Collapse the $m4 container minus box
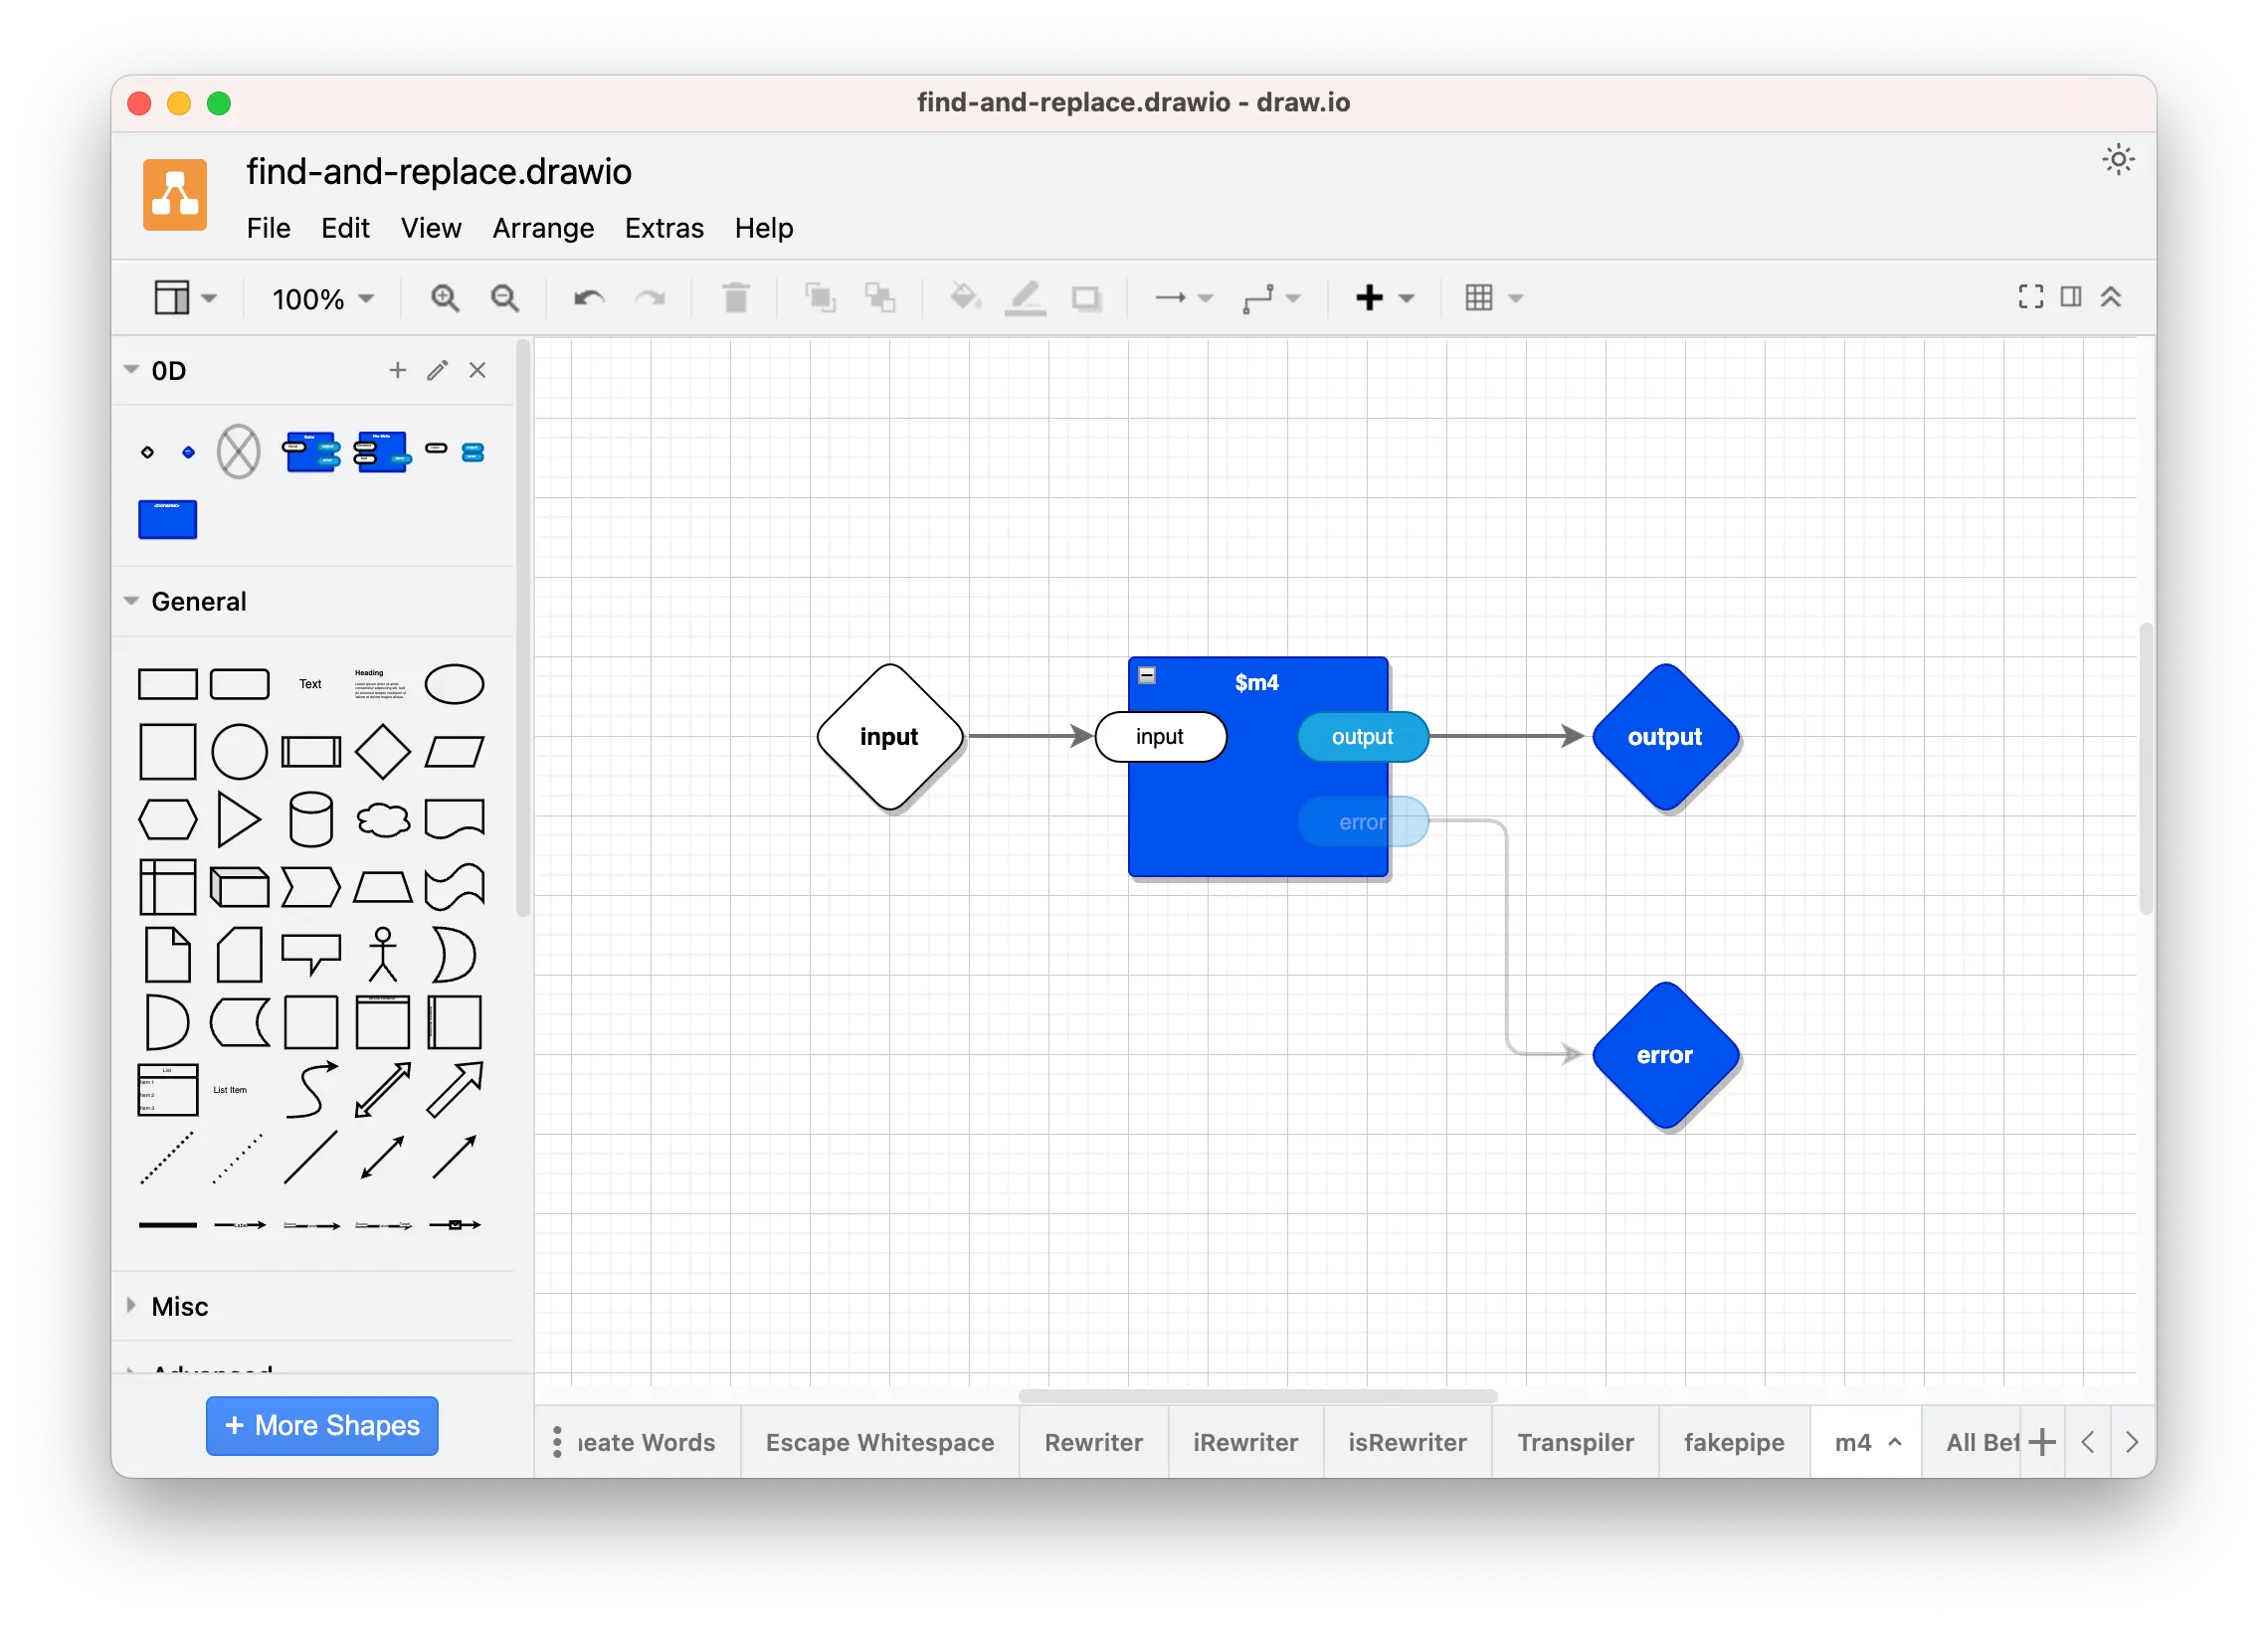Viewport: 2268px width, 1625px height. pos(1147,676)
